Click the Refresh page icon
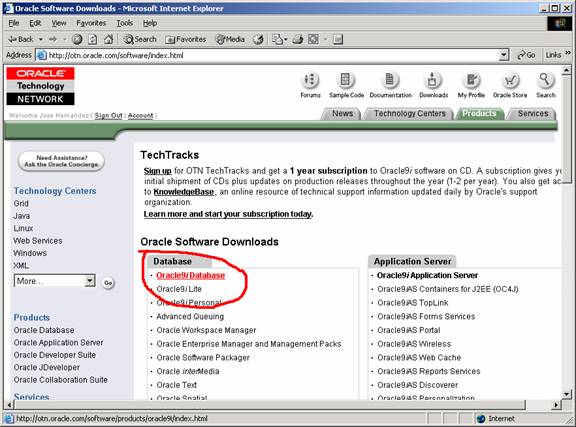The image size is (576, 427). click(93, 39)
